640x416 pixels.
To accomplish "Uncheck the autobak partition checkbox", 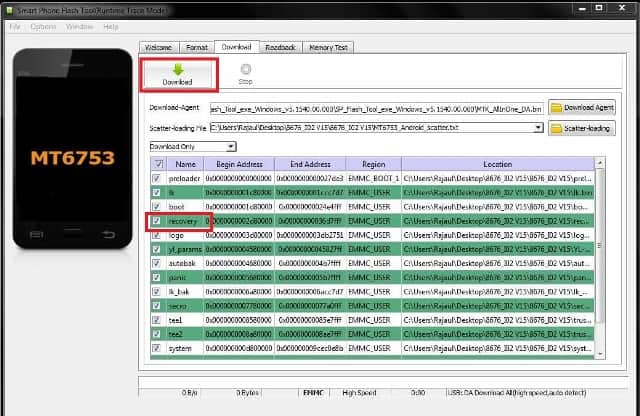I will click(156, 263).
